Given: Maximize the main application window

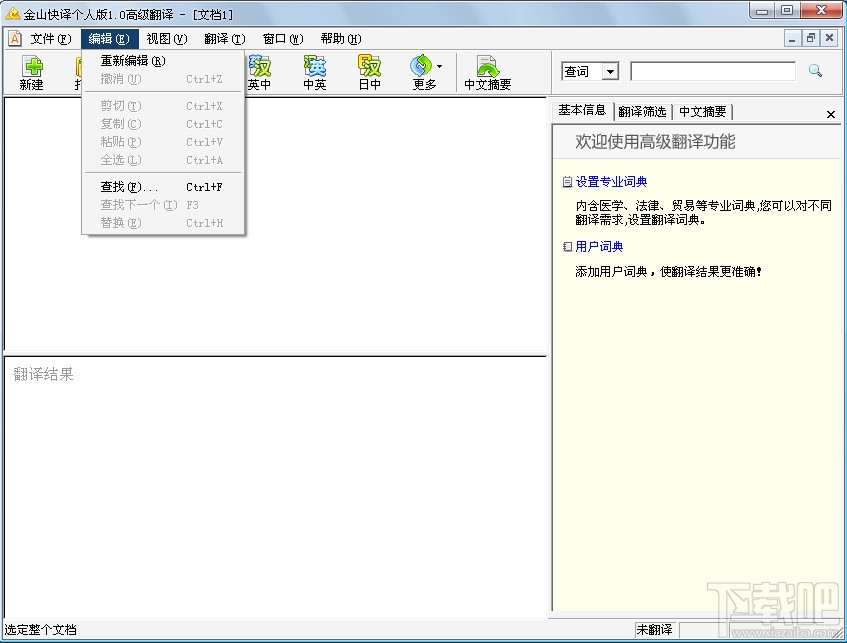Looking at the screenshot, I should point(787,10).
